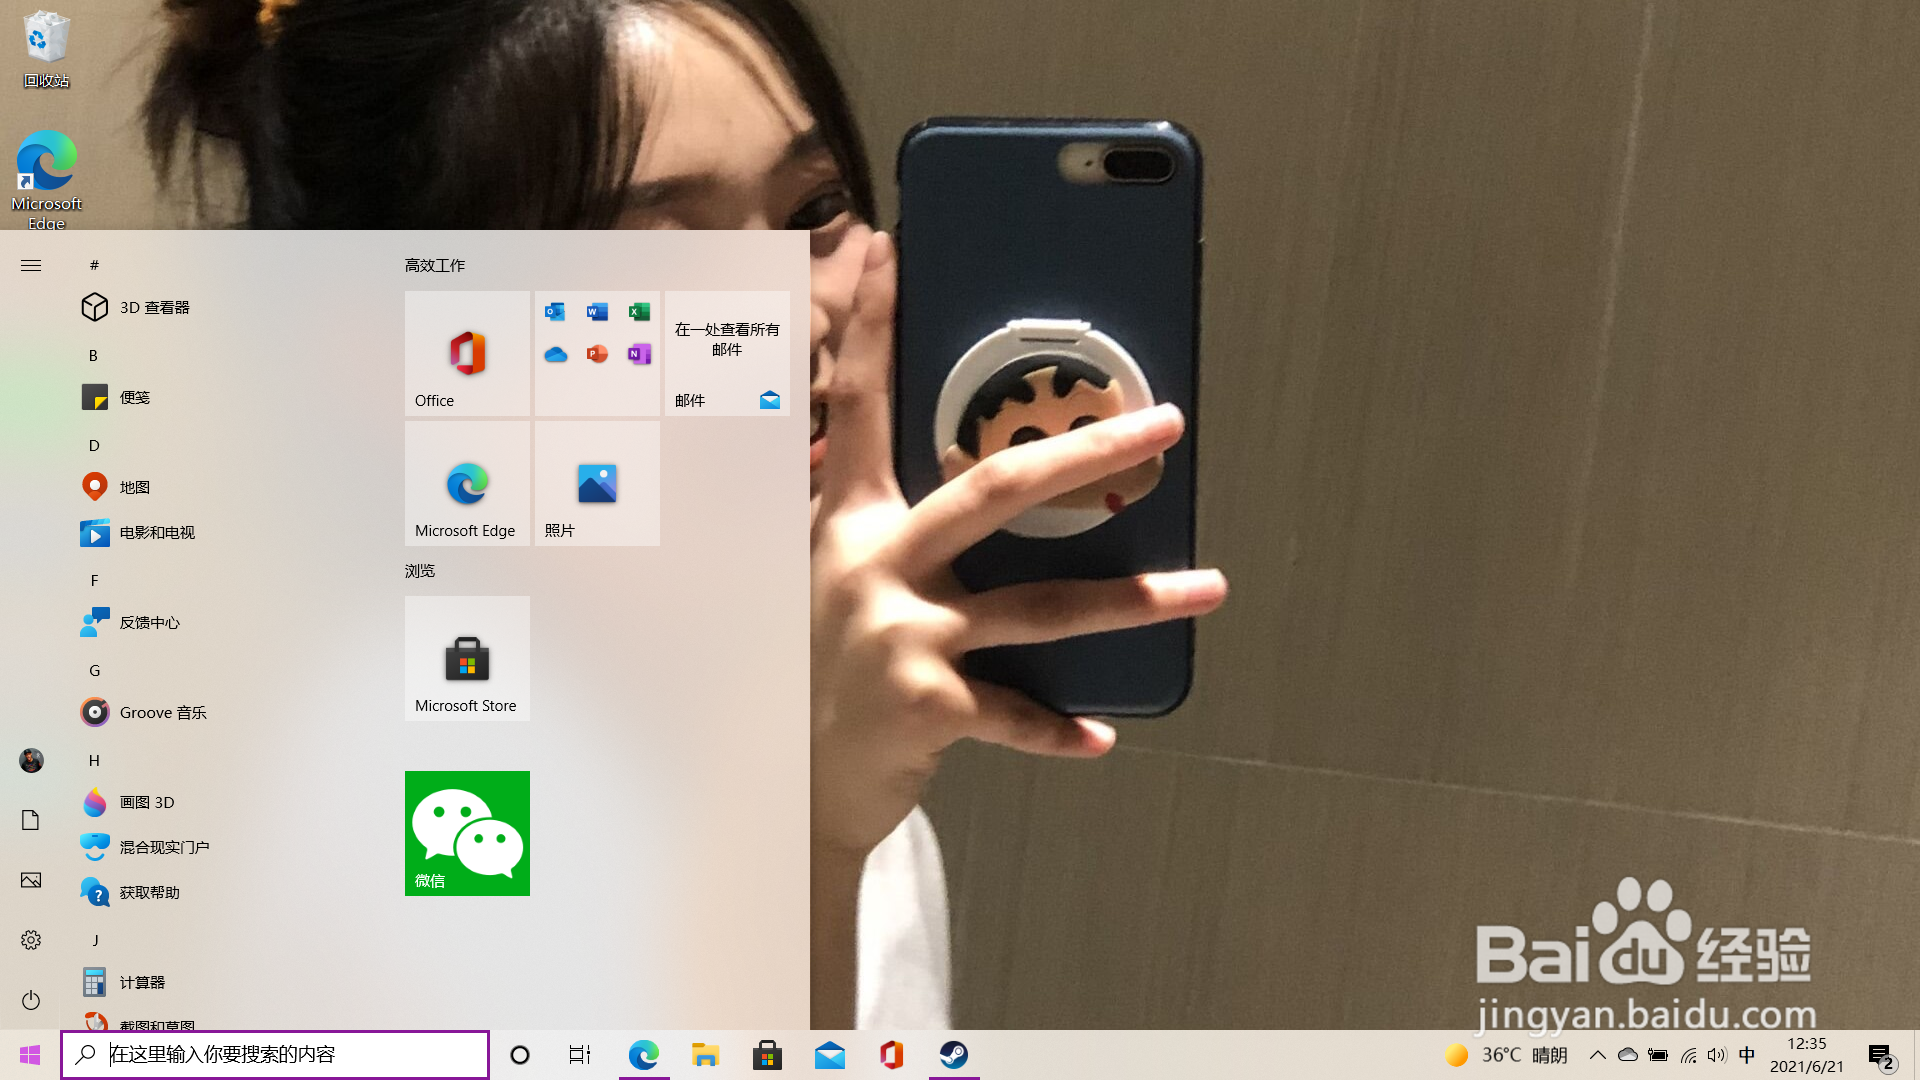Select your account avatar in Start

(x=30, y=761)
